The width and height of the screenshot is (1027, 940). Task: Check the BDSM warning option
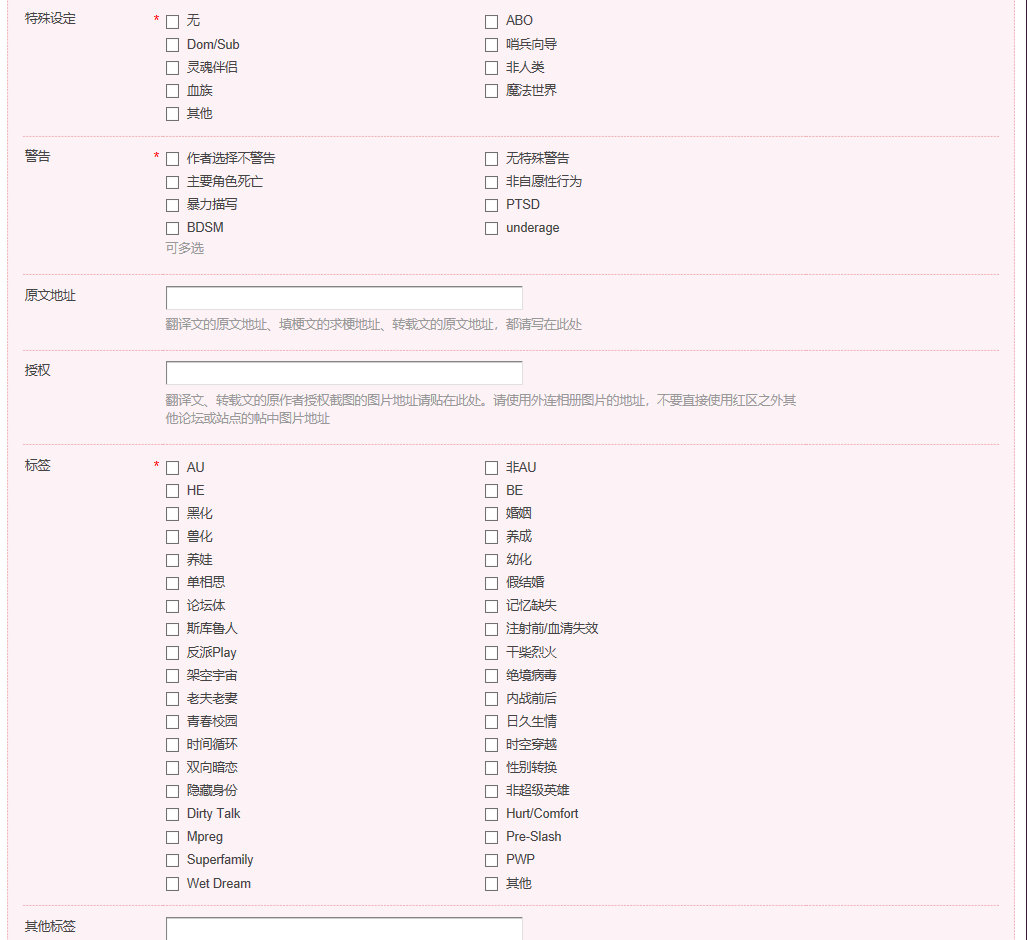172,228
